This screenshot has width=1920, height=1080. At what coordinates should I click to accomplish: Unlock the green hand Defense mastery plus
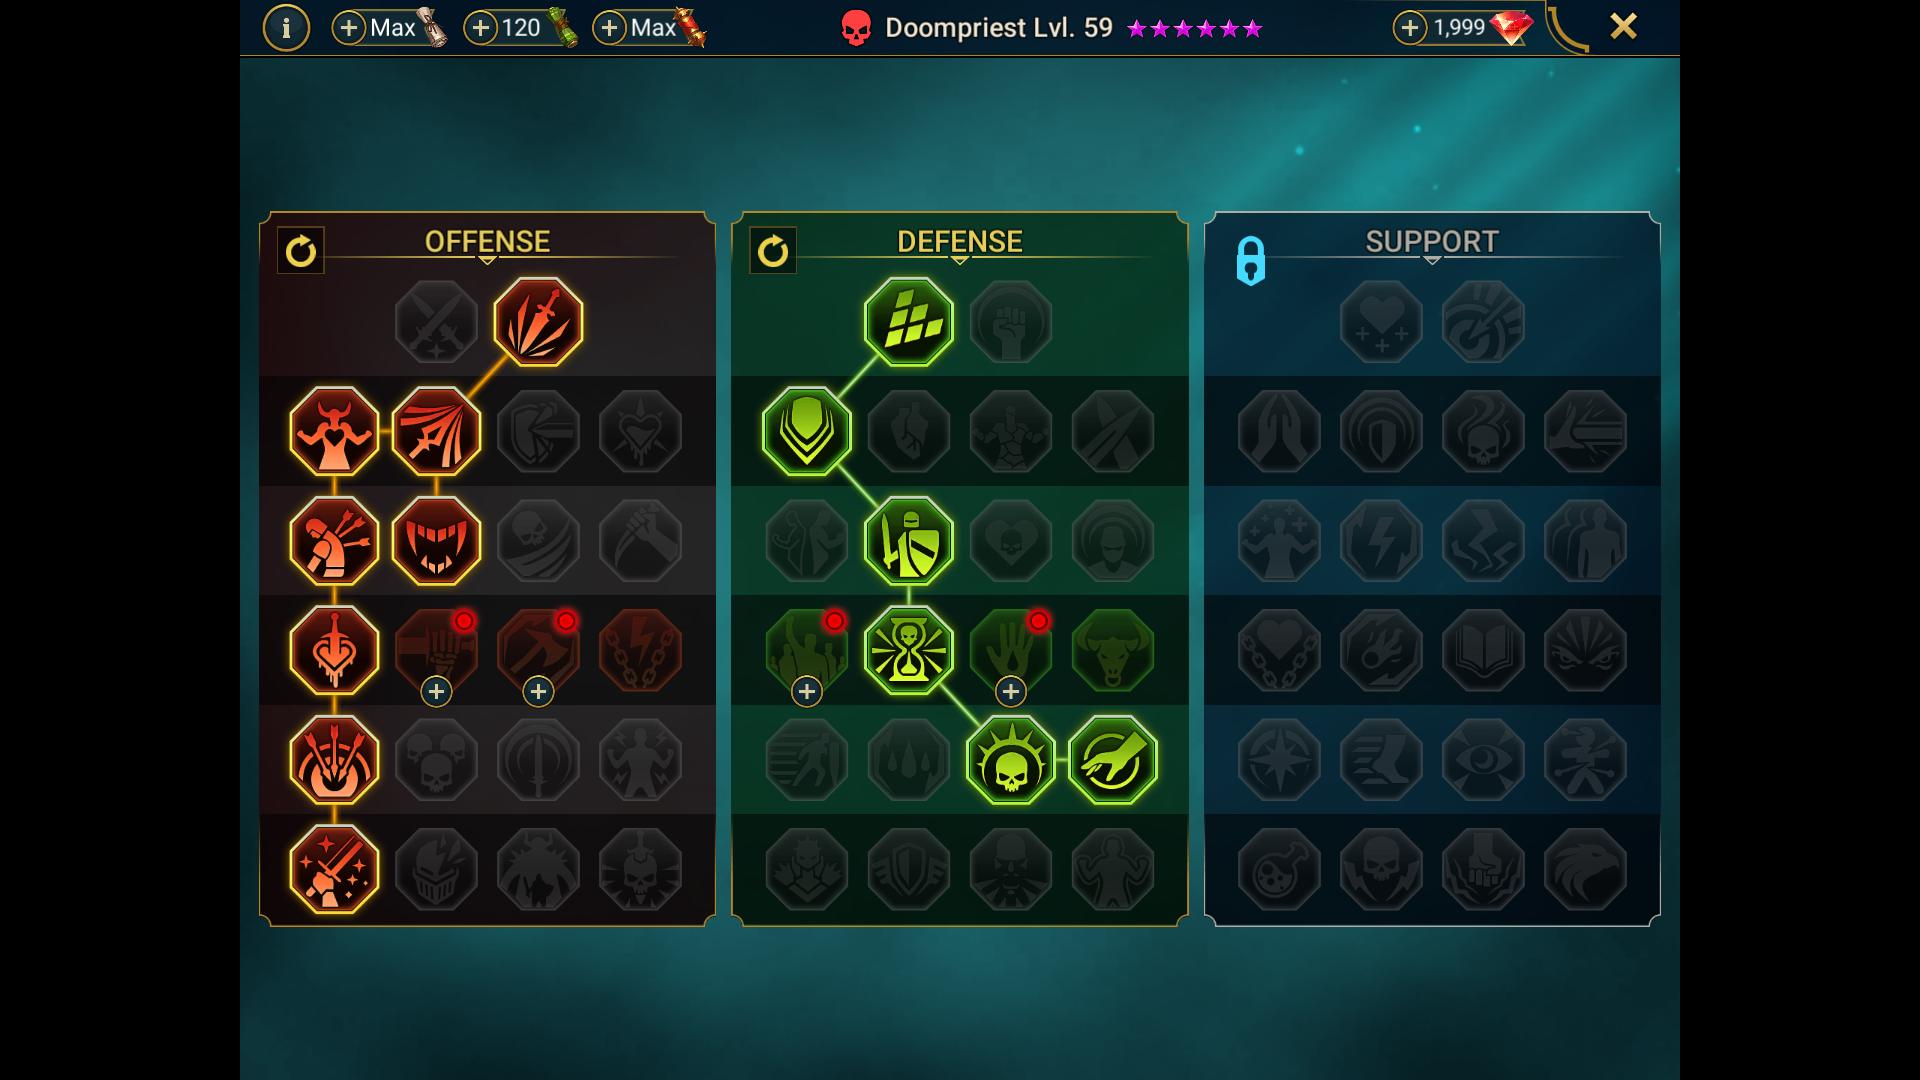pos(1011,691)
